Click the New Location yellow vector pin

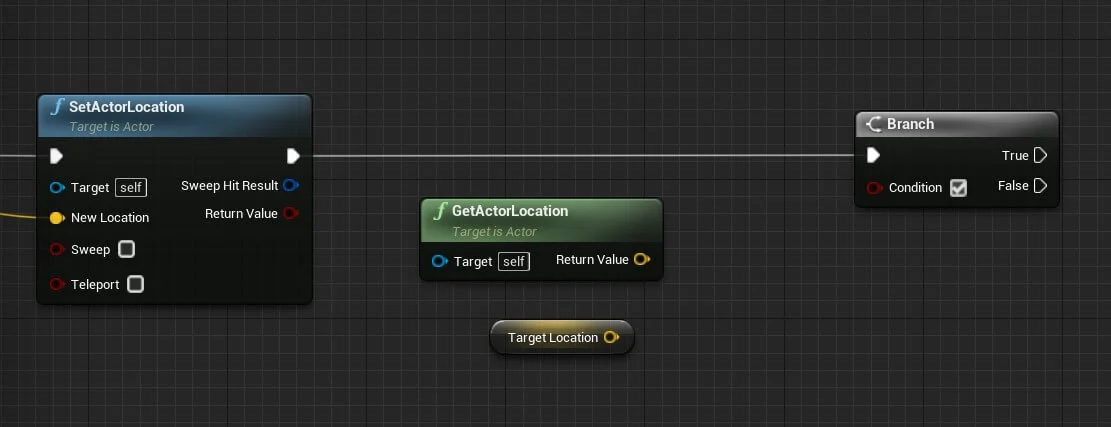click(57, 218)
